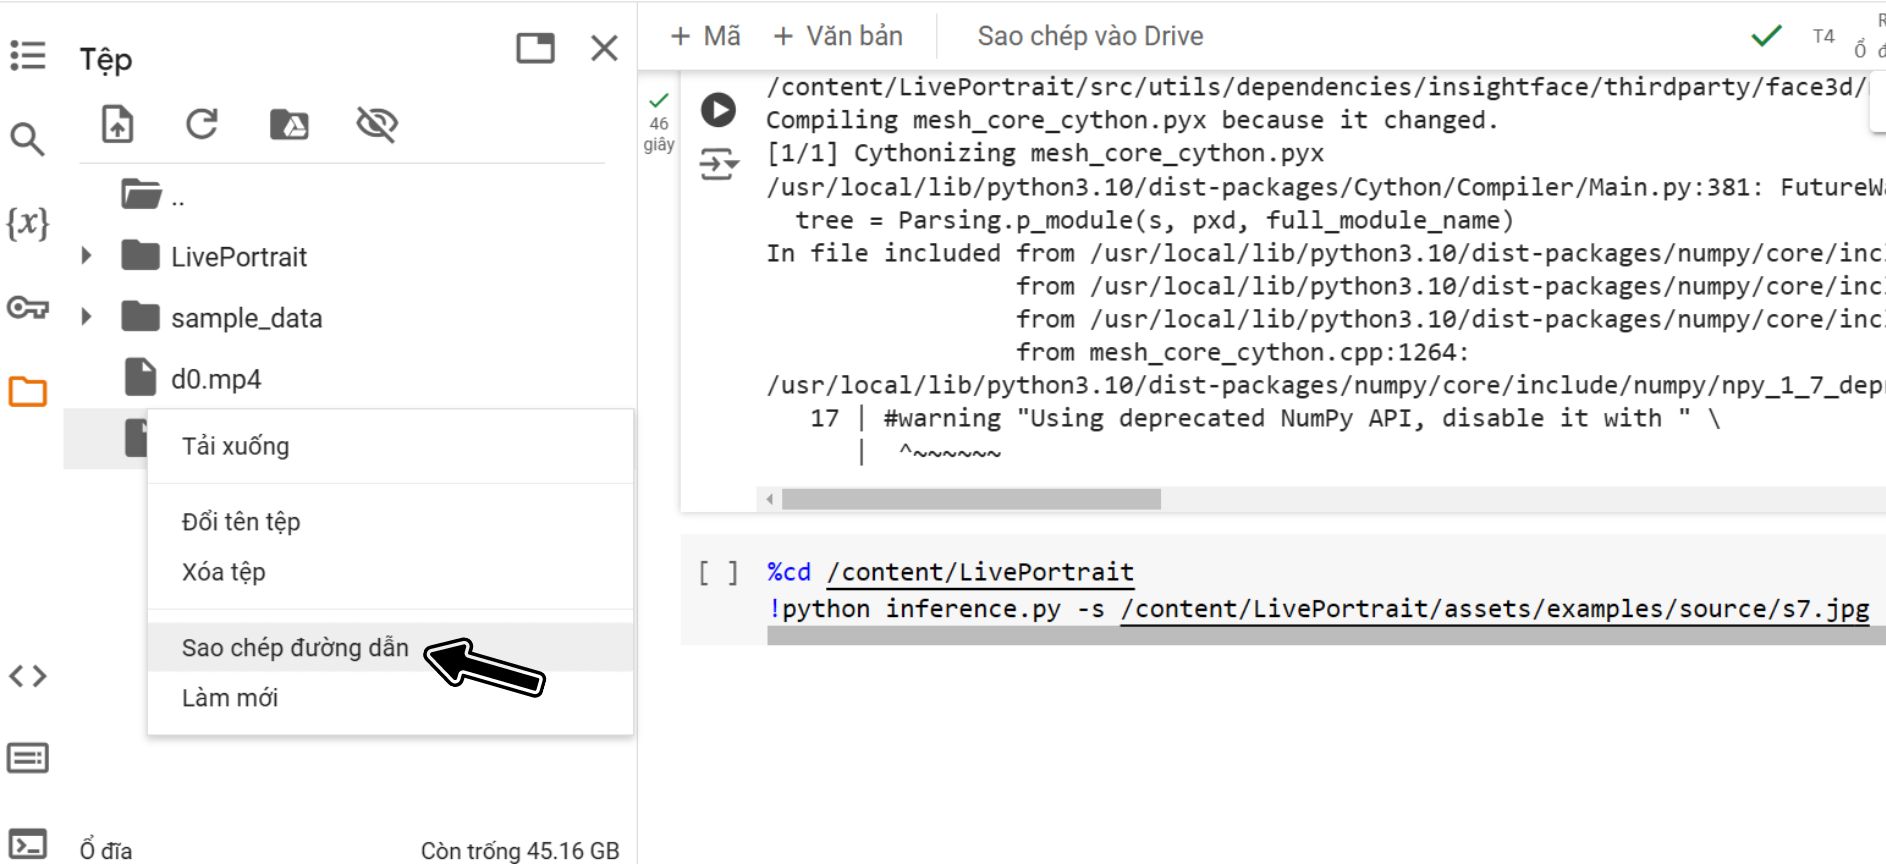
Task: Select the d0.mp4 file
Action: click(193, 378)
